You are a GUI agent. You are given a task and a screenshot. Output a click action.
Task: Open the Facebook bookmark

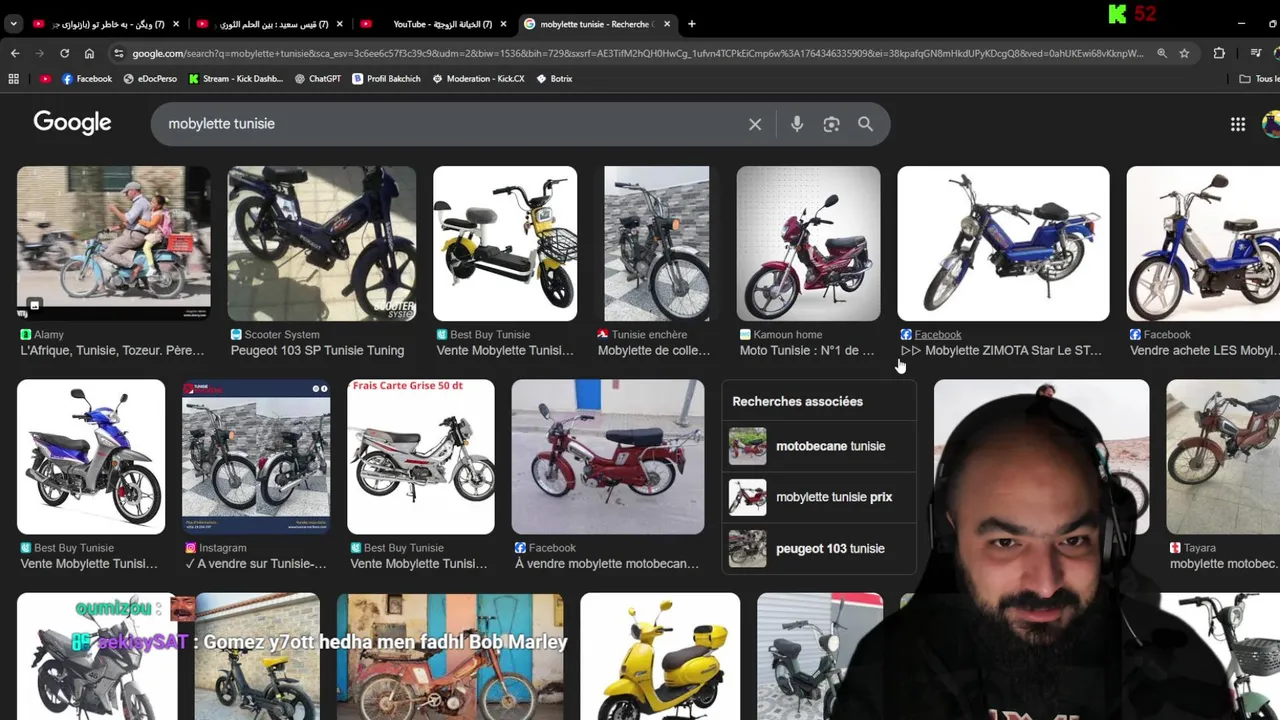(x=87, y=78)
